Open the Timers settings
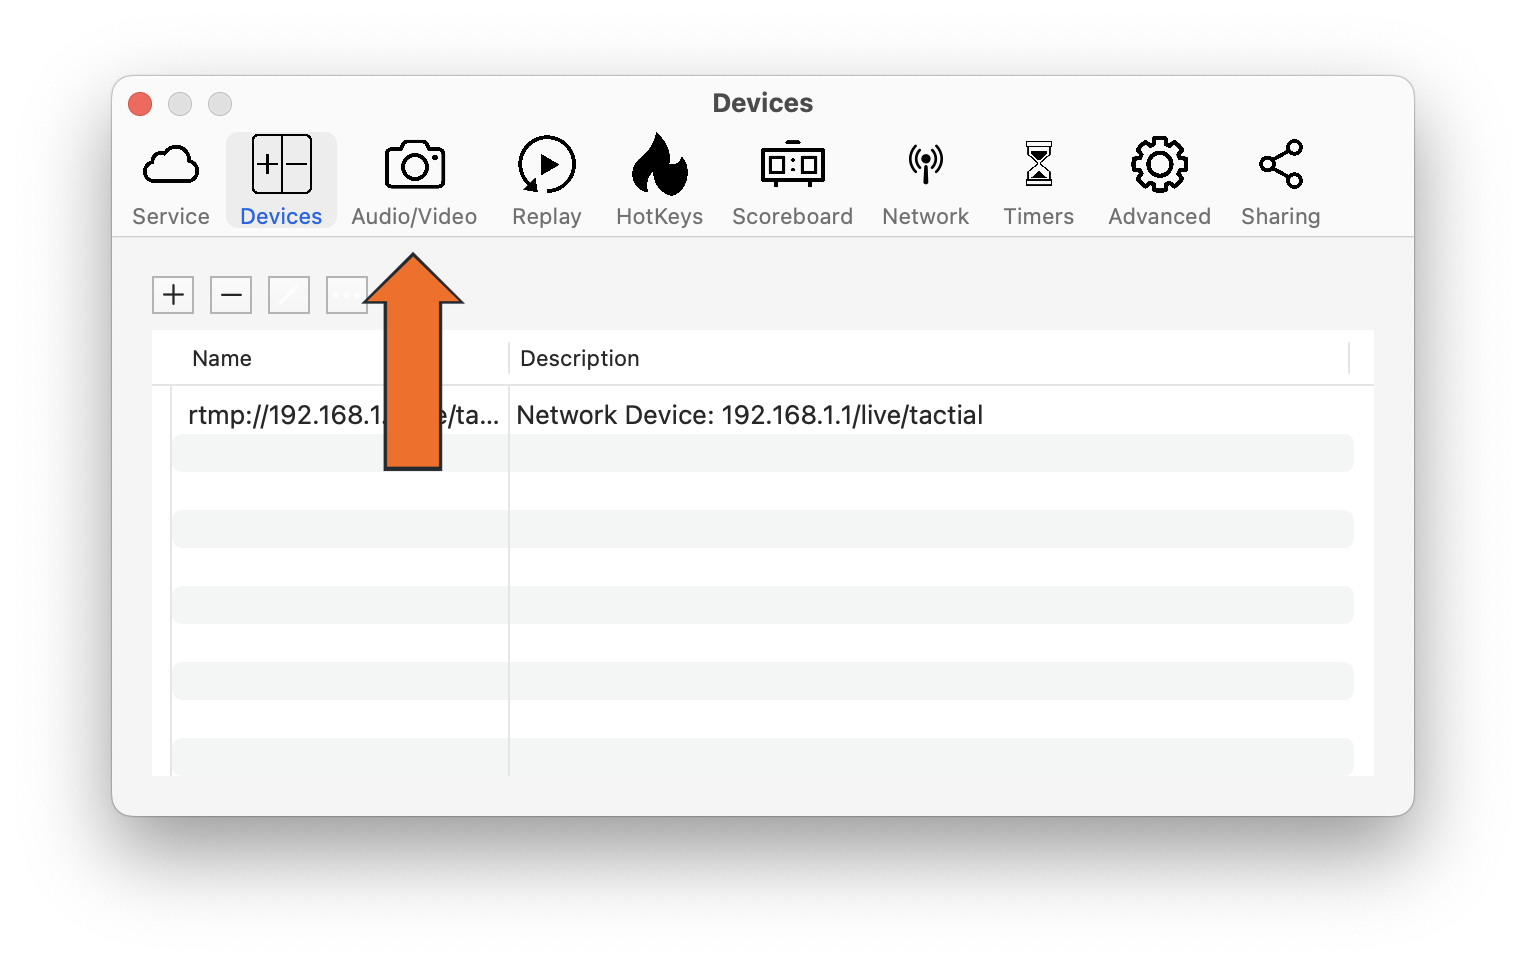This screenshot has width=1526, height=964. click(1038, 180)
